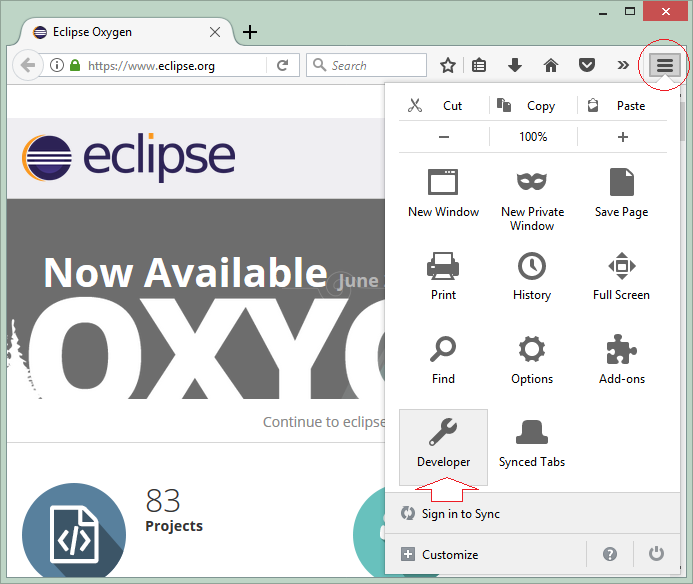Click Sign in to Sync
This screenshot has width=693, height=584.
[532, 513]
